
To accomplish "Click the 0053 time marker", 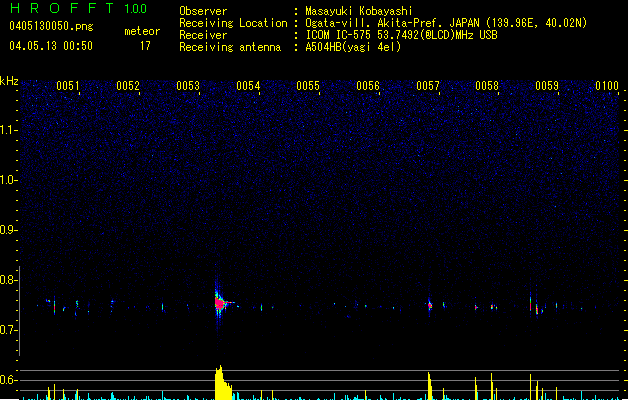I will click(x=188, y=86).
